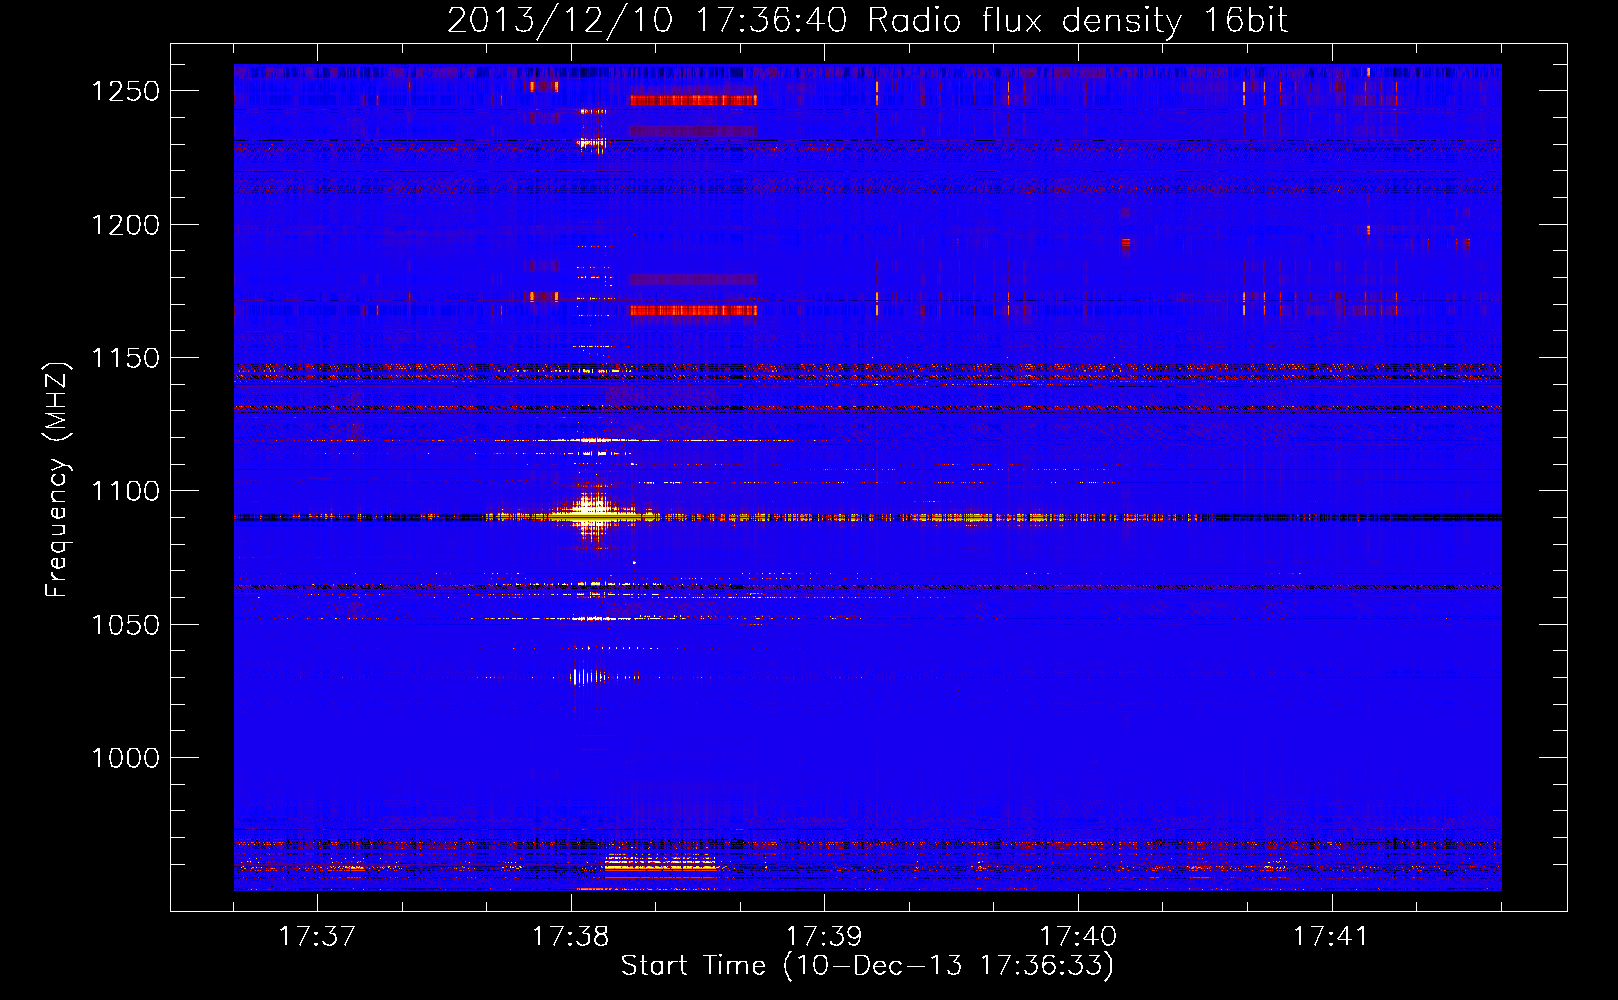Viewport: 1618px width, 1000px height.
Task: Click the plot title '2013/12/10 17:36:40 Radio flux density 16bit'
Action: (x=867, y=20)
